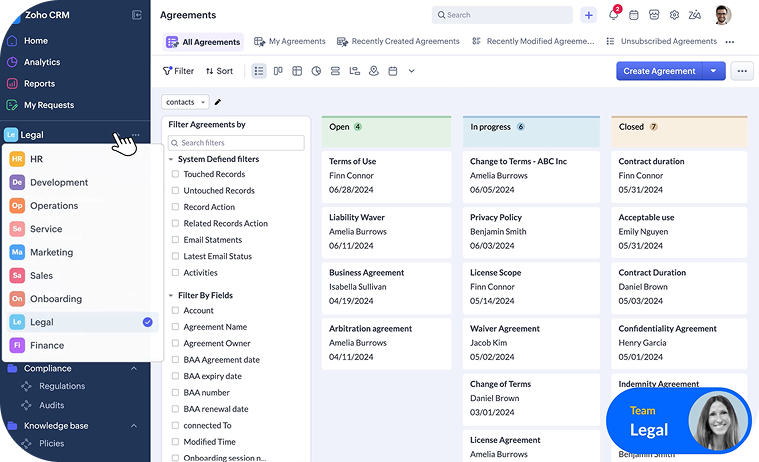Check the Touched Records filter

click(x=175, y=174)
